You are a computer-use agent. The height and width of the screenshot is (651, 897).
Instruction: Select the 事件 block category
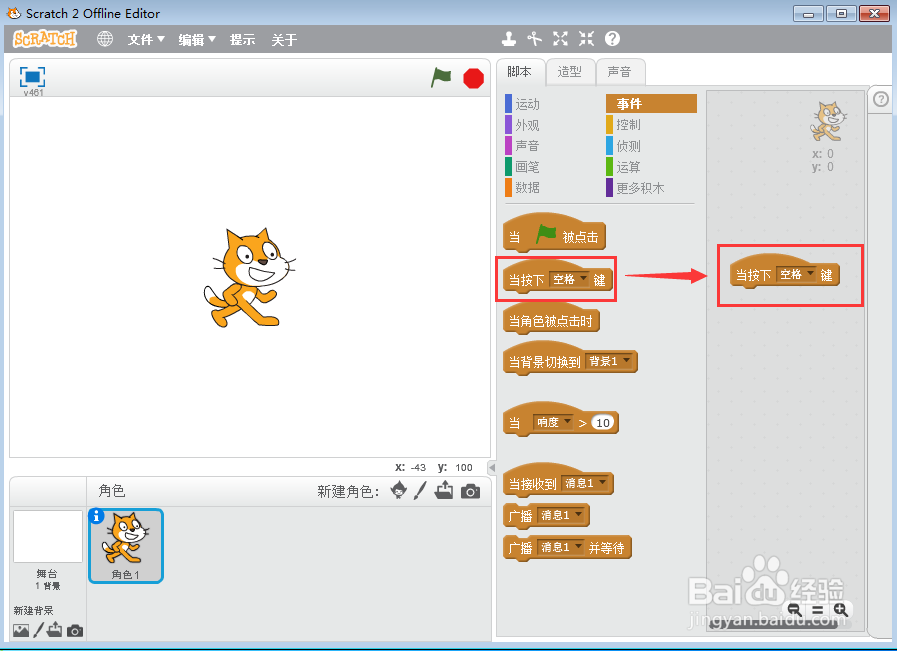[651, 104]
